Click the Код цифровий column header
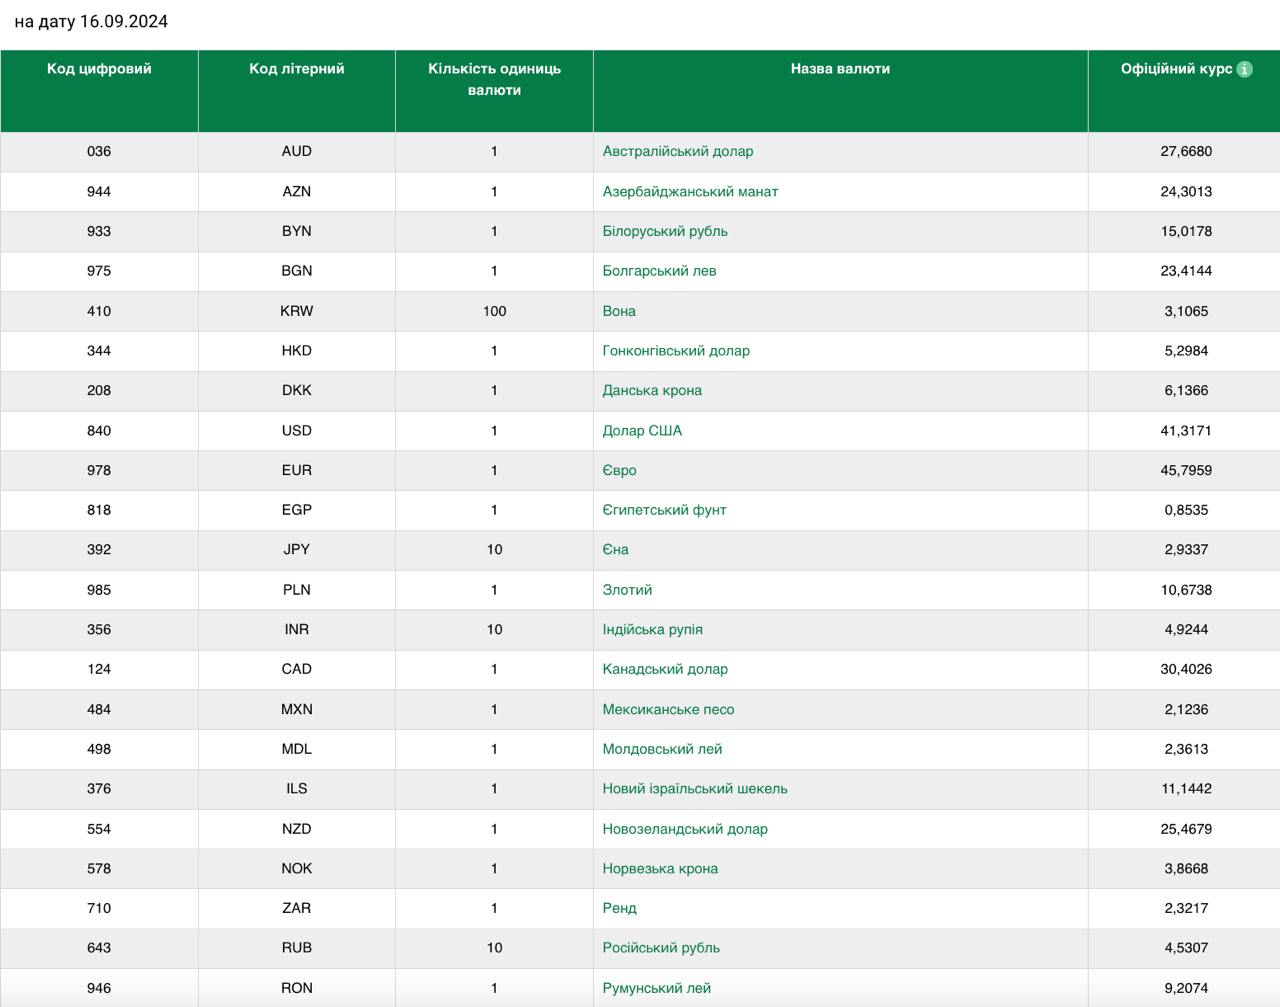Viewport: 1280px width, 1007px height. pyautogui.click(x=99, y=69)
